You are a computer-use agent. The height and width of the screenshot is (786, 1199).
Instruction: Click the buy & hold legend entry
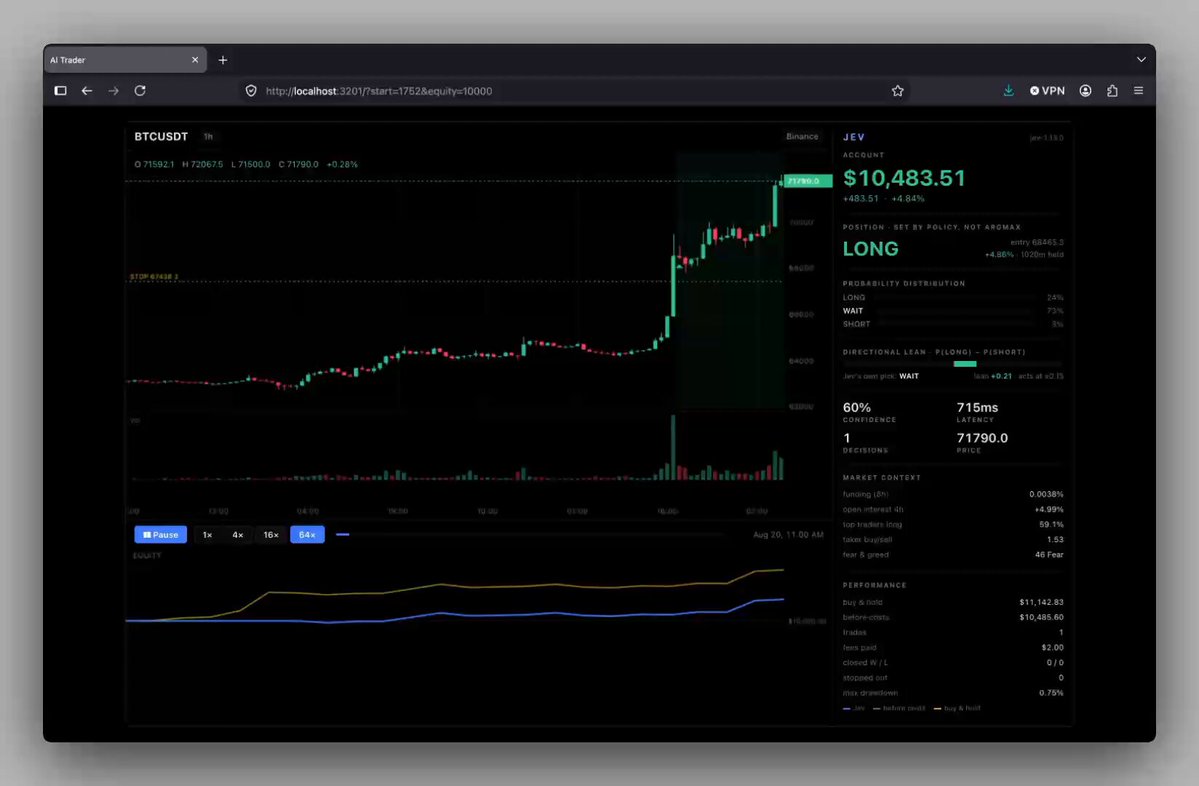click(x=957, y=709)
